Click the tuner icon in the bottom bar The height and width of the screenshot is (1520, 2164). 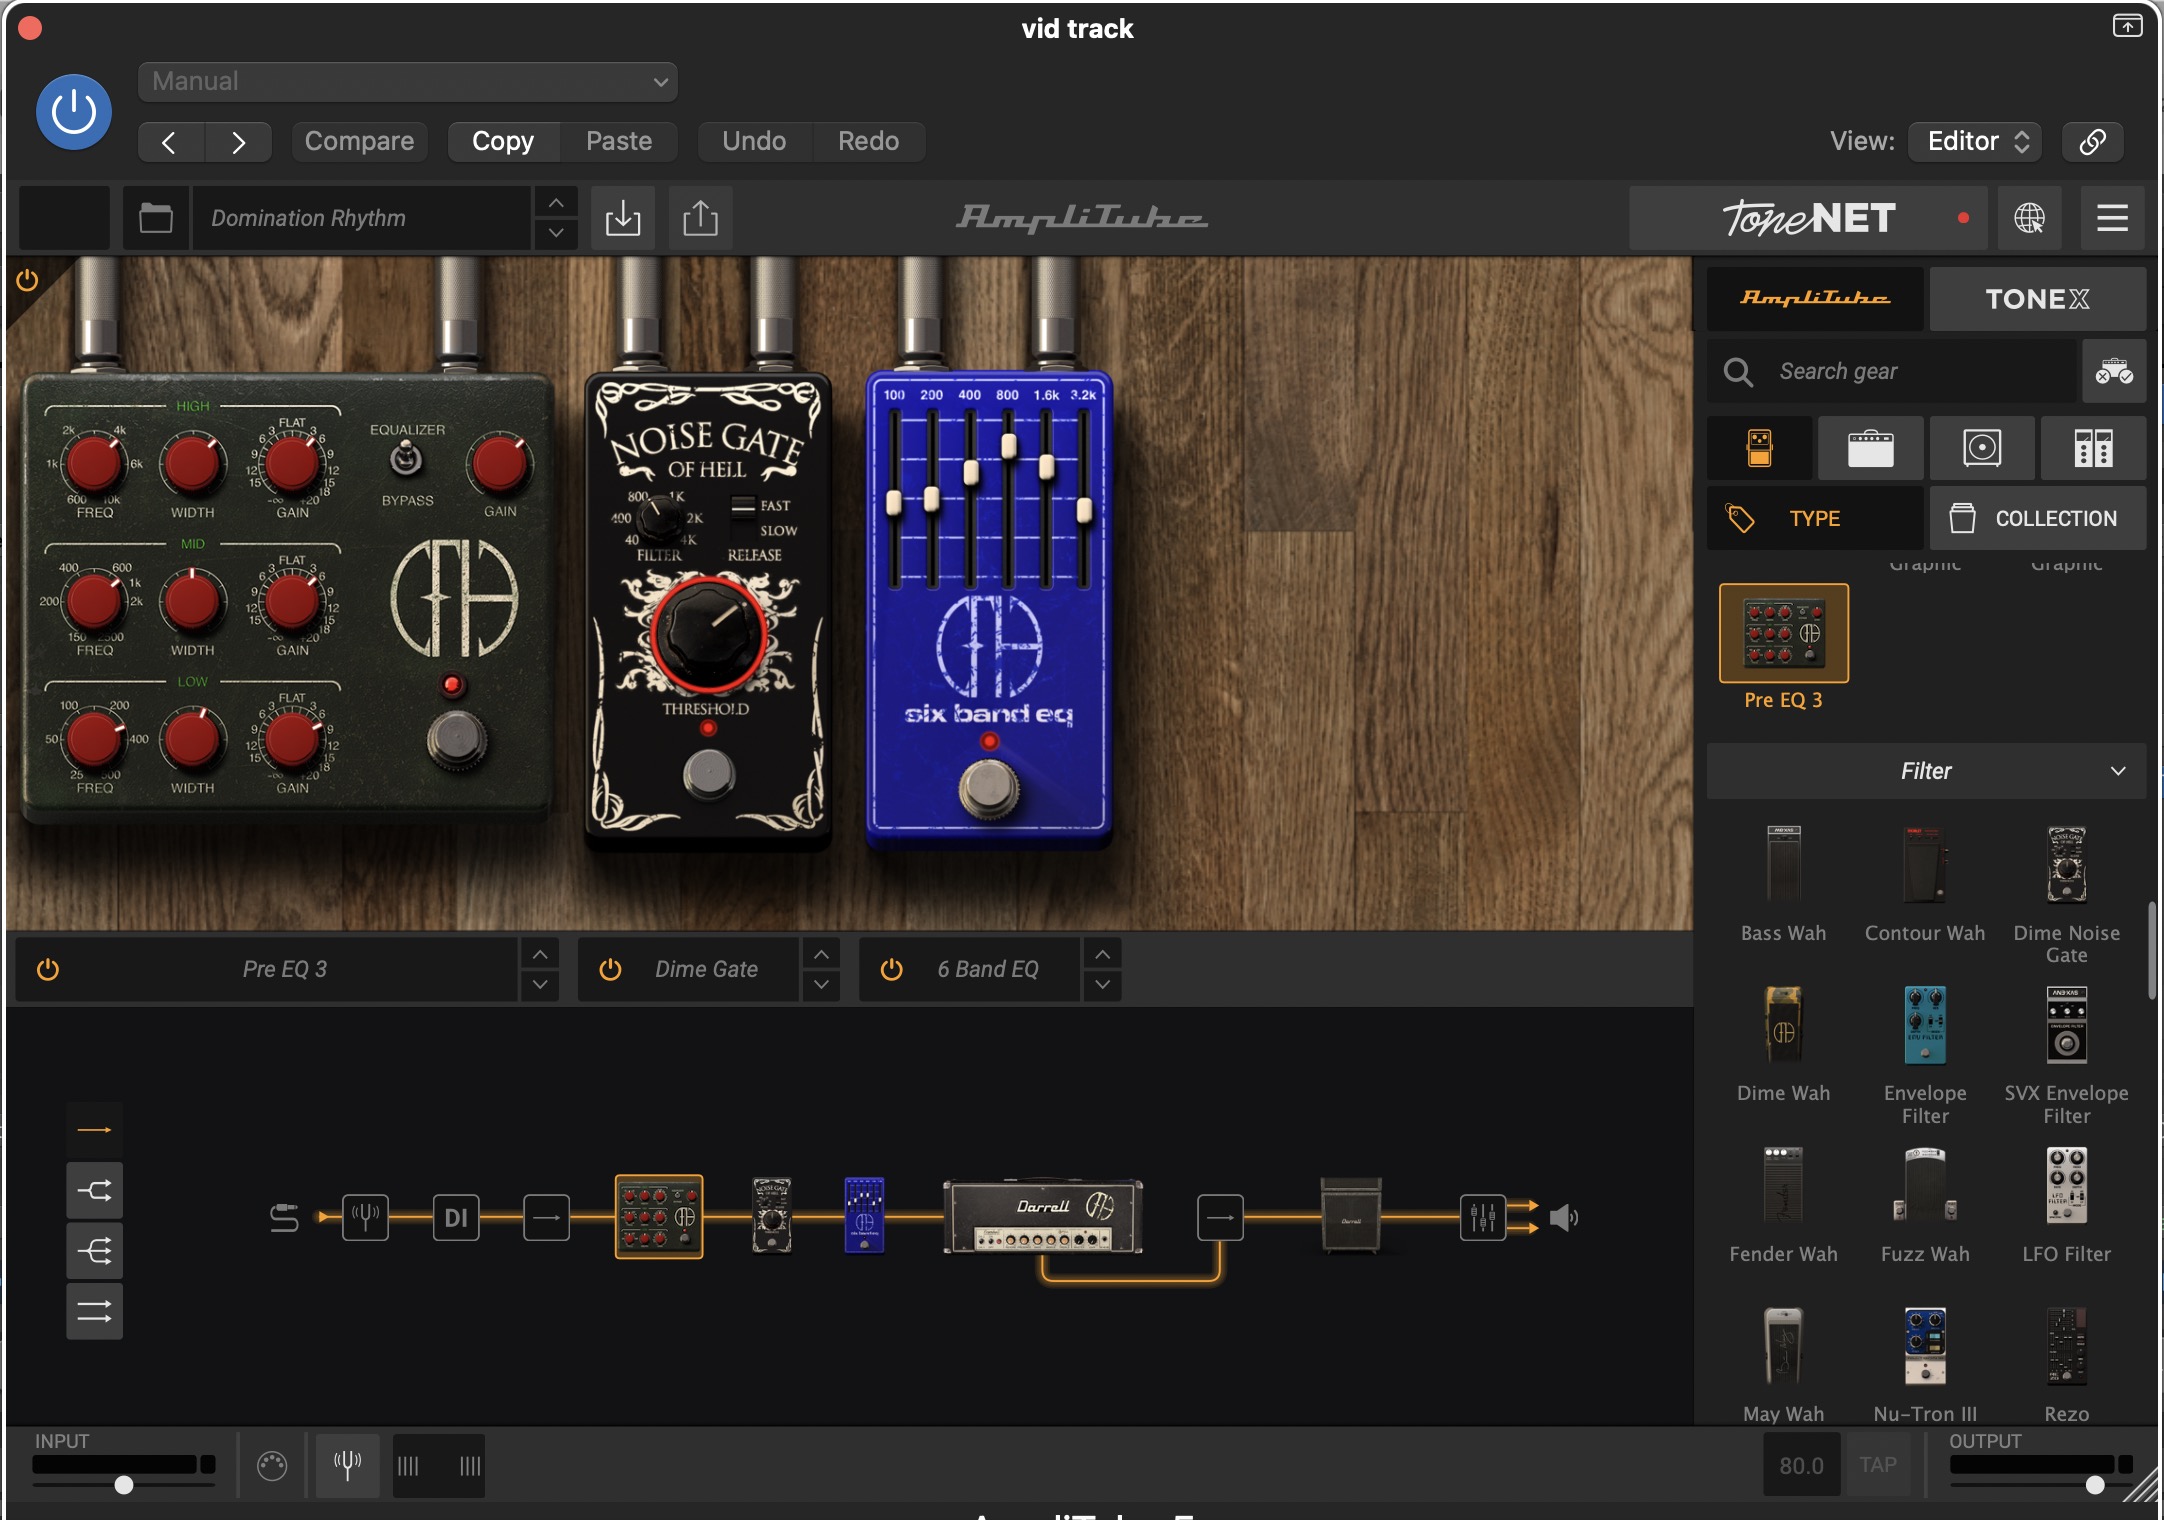pos(347,1465)
